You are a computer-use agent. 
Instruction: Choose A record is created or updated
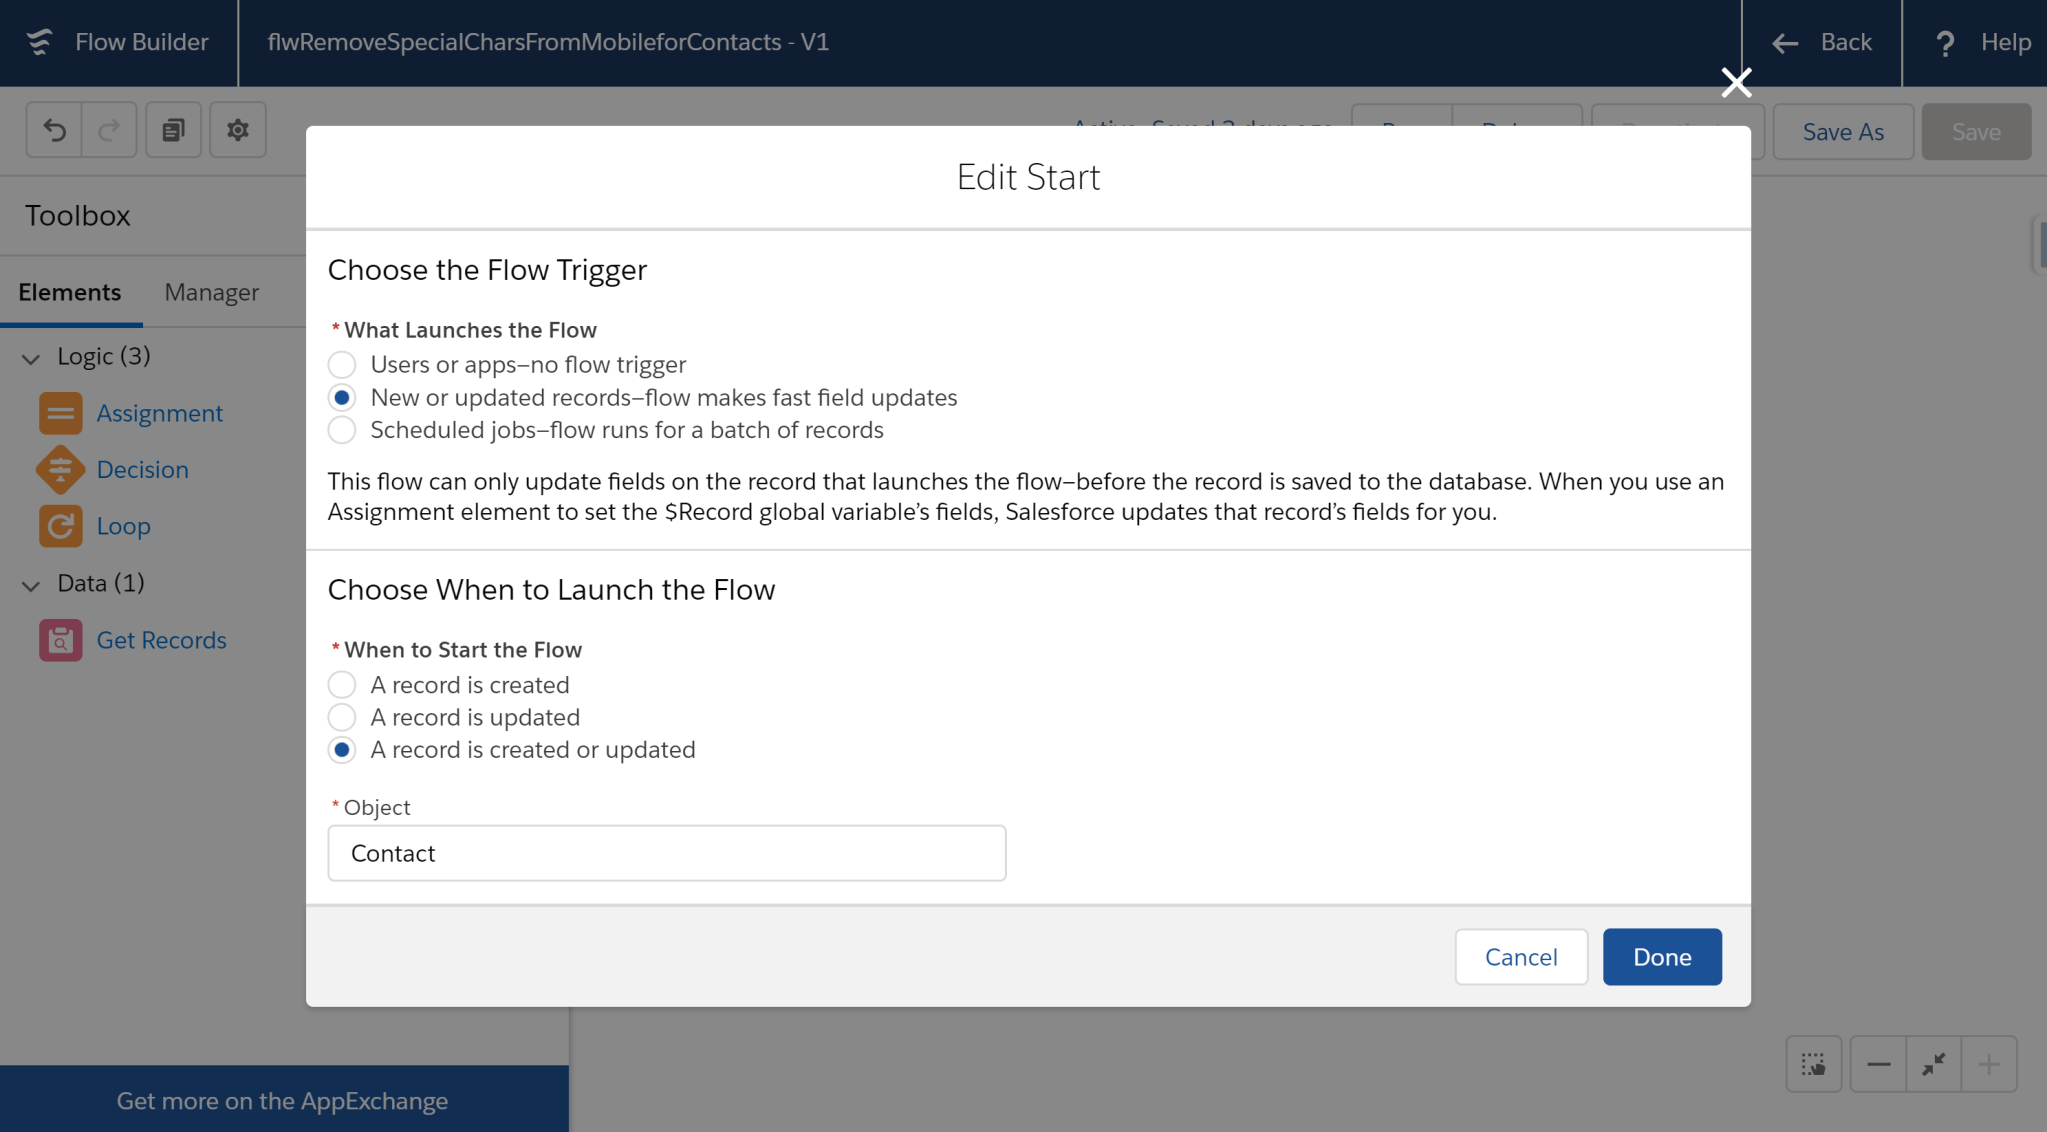pyautogui.click(x=342, y=750)
